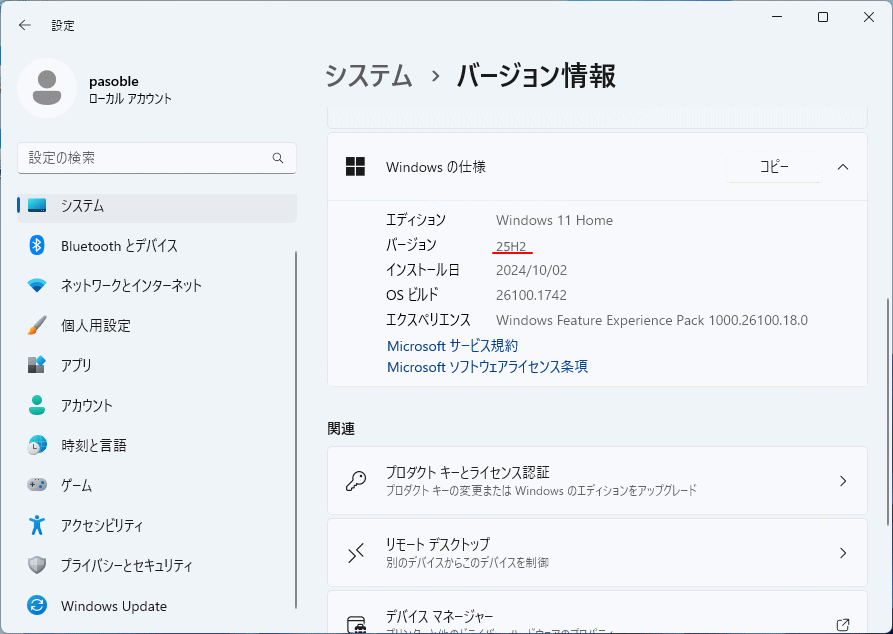
Task: Click the game controller icon
Action: point(37,485)
